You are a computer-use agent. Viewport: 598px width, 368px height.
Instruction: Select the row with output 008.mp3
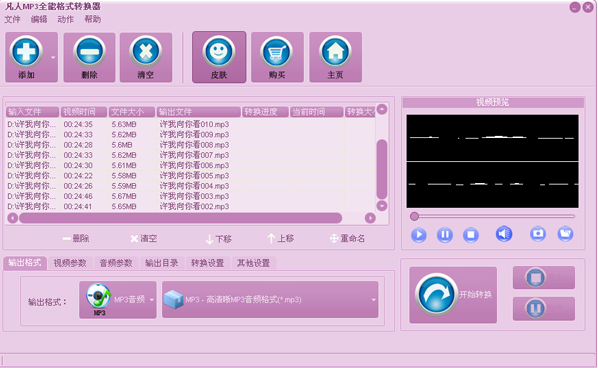pyautogui.click(x=191, y=145)
